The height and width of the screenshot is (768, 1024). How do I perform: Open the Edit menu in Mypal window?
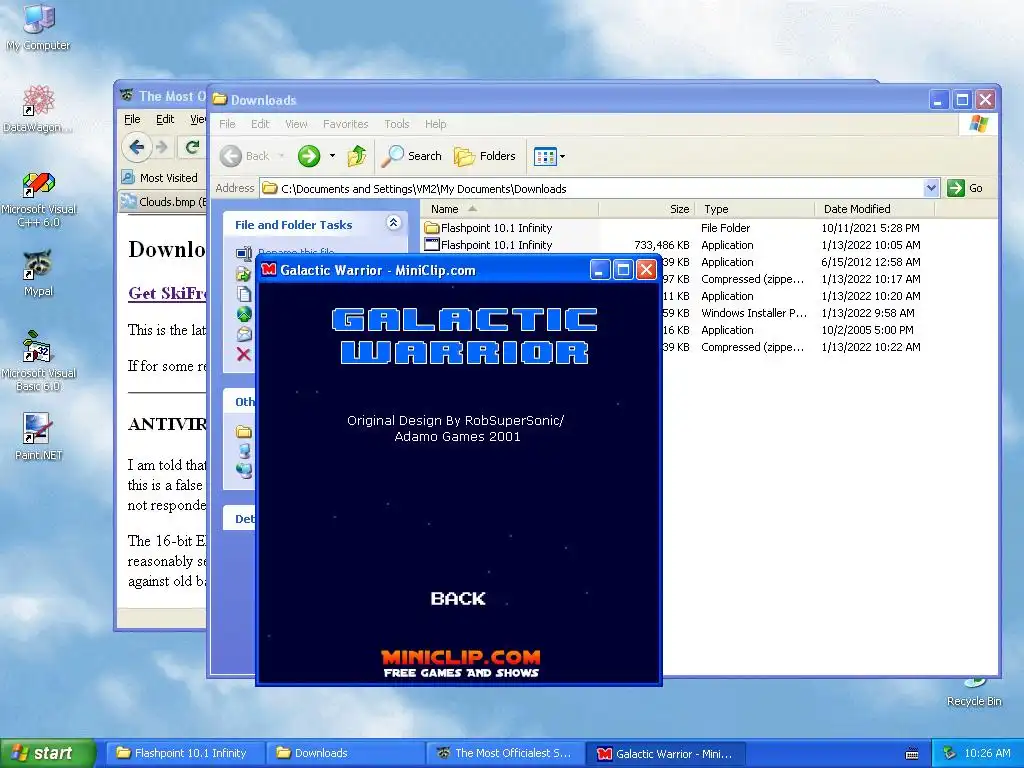tap(165, 119)
